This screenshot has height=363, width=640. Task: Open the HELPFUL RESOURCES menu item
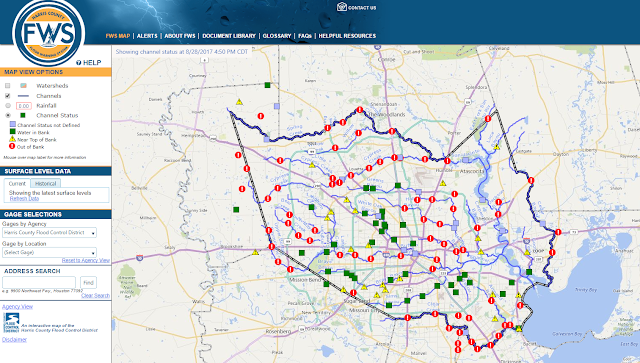coord(347,36)
